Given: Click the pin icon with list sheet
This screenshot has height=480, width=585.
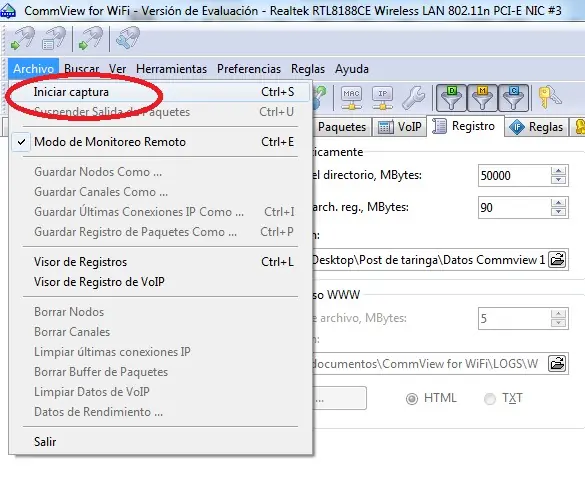Looking at the screenshot, I should point(54,39).
